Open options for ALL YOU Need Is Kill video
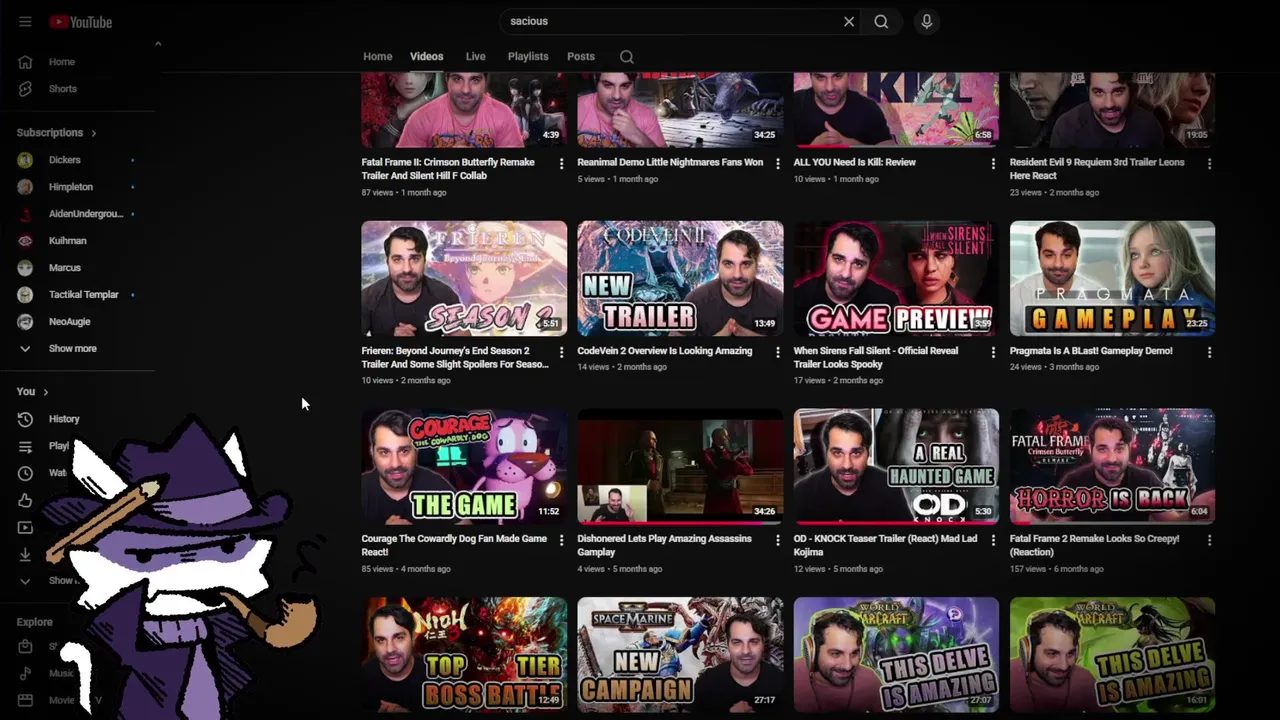 click(x=993, y=164)
